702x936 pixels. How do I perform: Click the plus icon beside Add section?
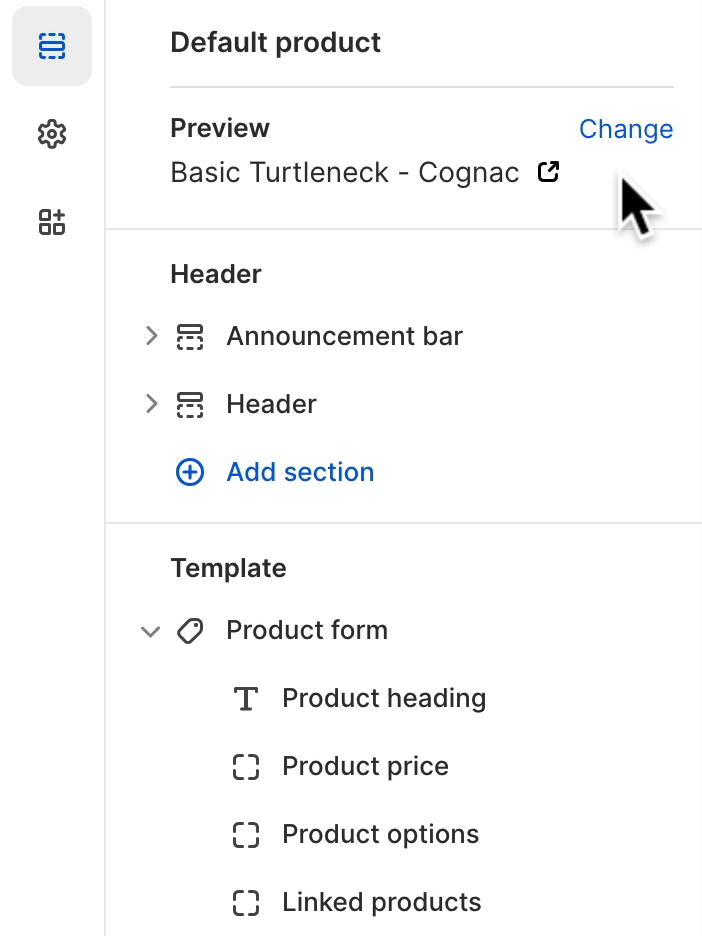coord(190,472)
